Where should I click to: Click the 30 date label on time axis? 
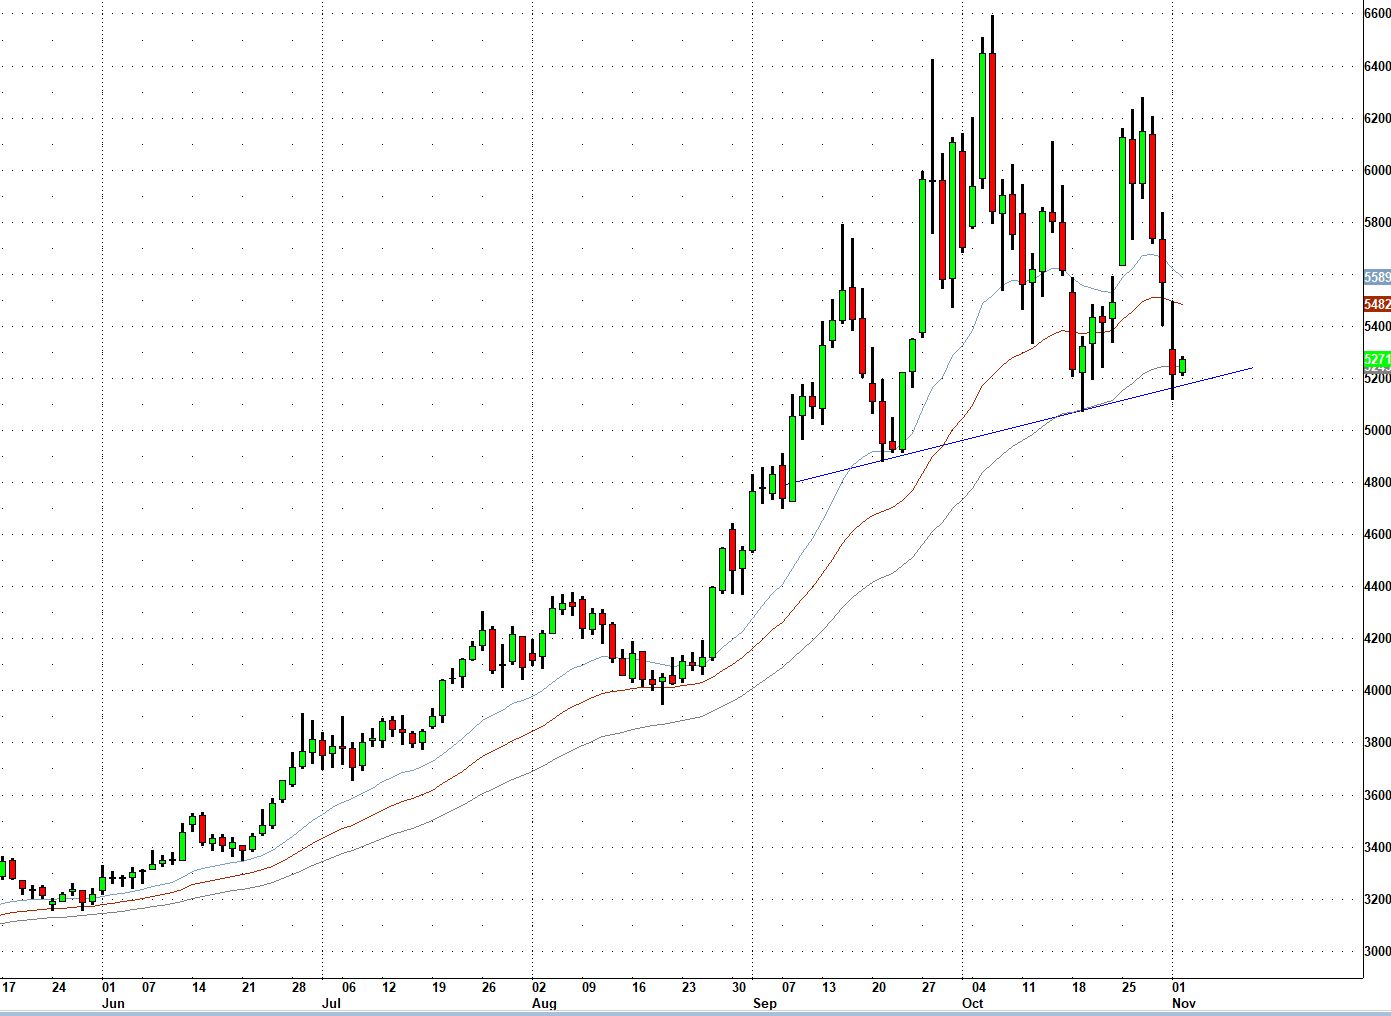pyautogui.click(x=739, y=988)
